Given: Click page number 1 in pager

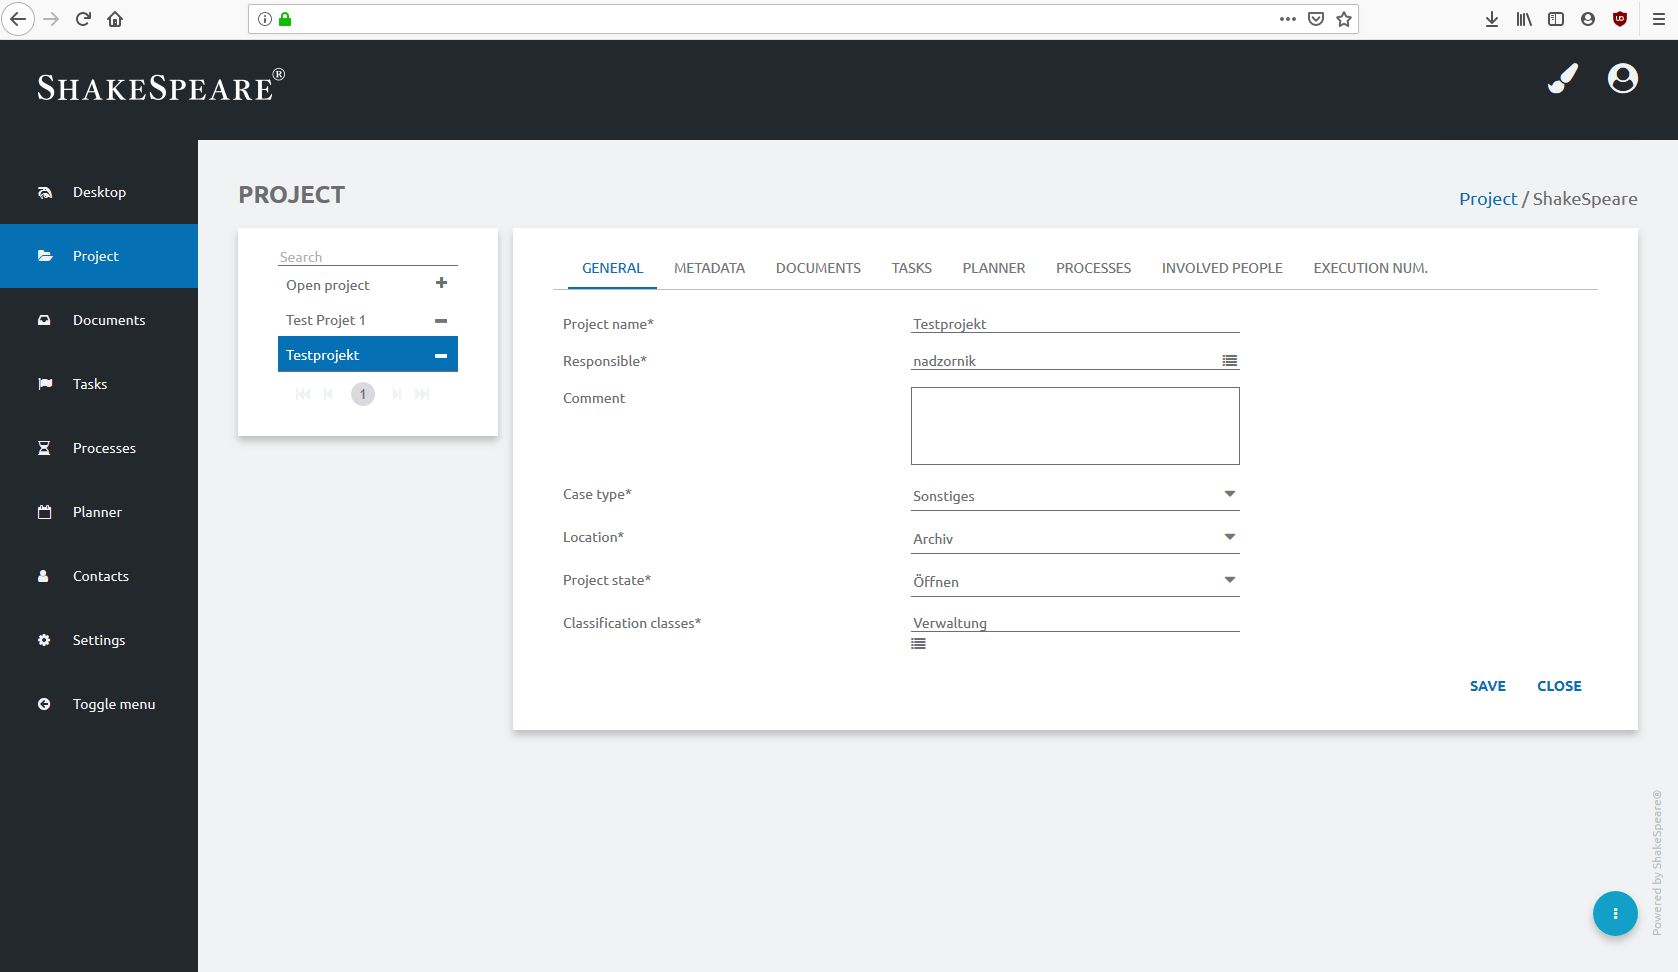Looking at the screenshot, I should [363, 394].
